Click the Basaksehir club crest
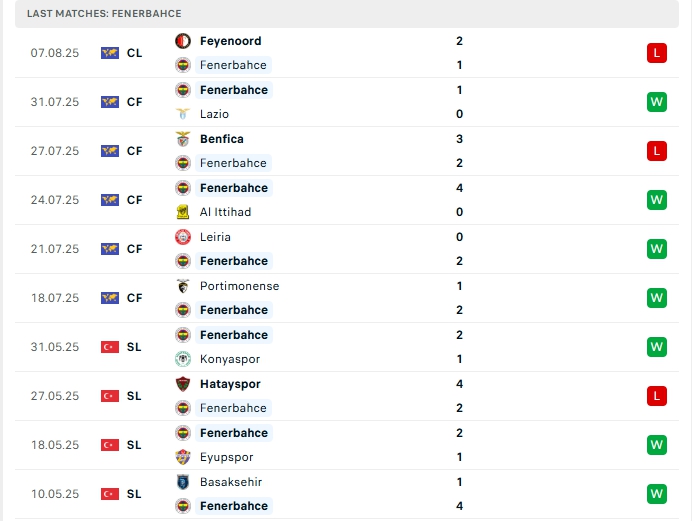The height and width of the screenshot is (521, 692). pyautogui.click(x=183, y=482)
